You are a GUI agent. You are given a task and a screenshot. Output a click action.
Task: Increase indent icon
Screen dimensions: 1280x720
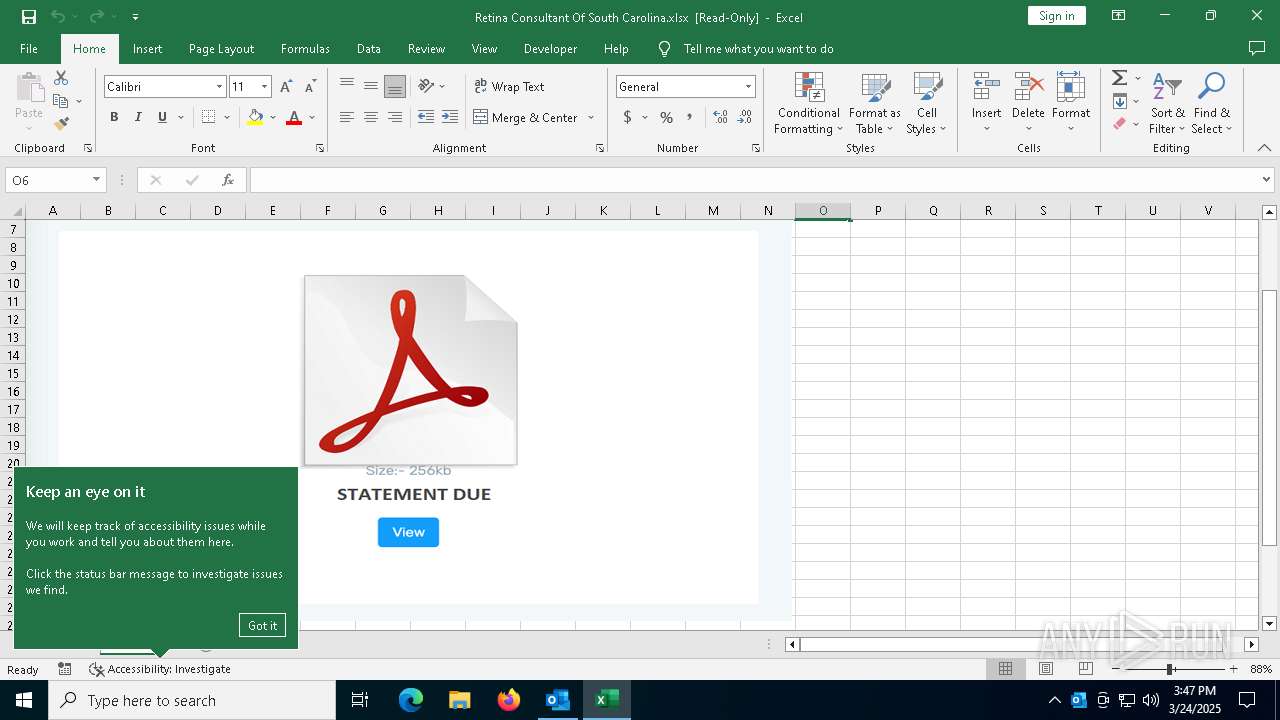click(x=450, y=117)
